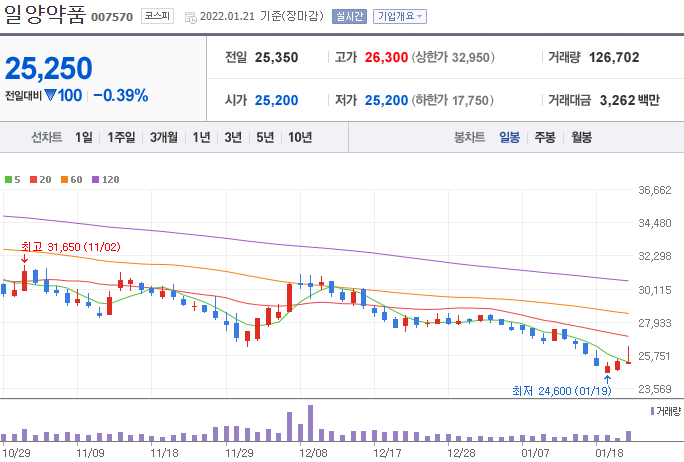Select the 1일 line chart tab
684x462 pixels.
[x=84, y=137]
